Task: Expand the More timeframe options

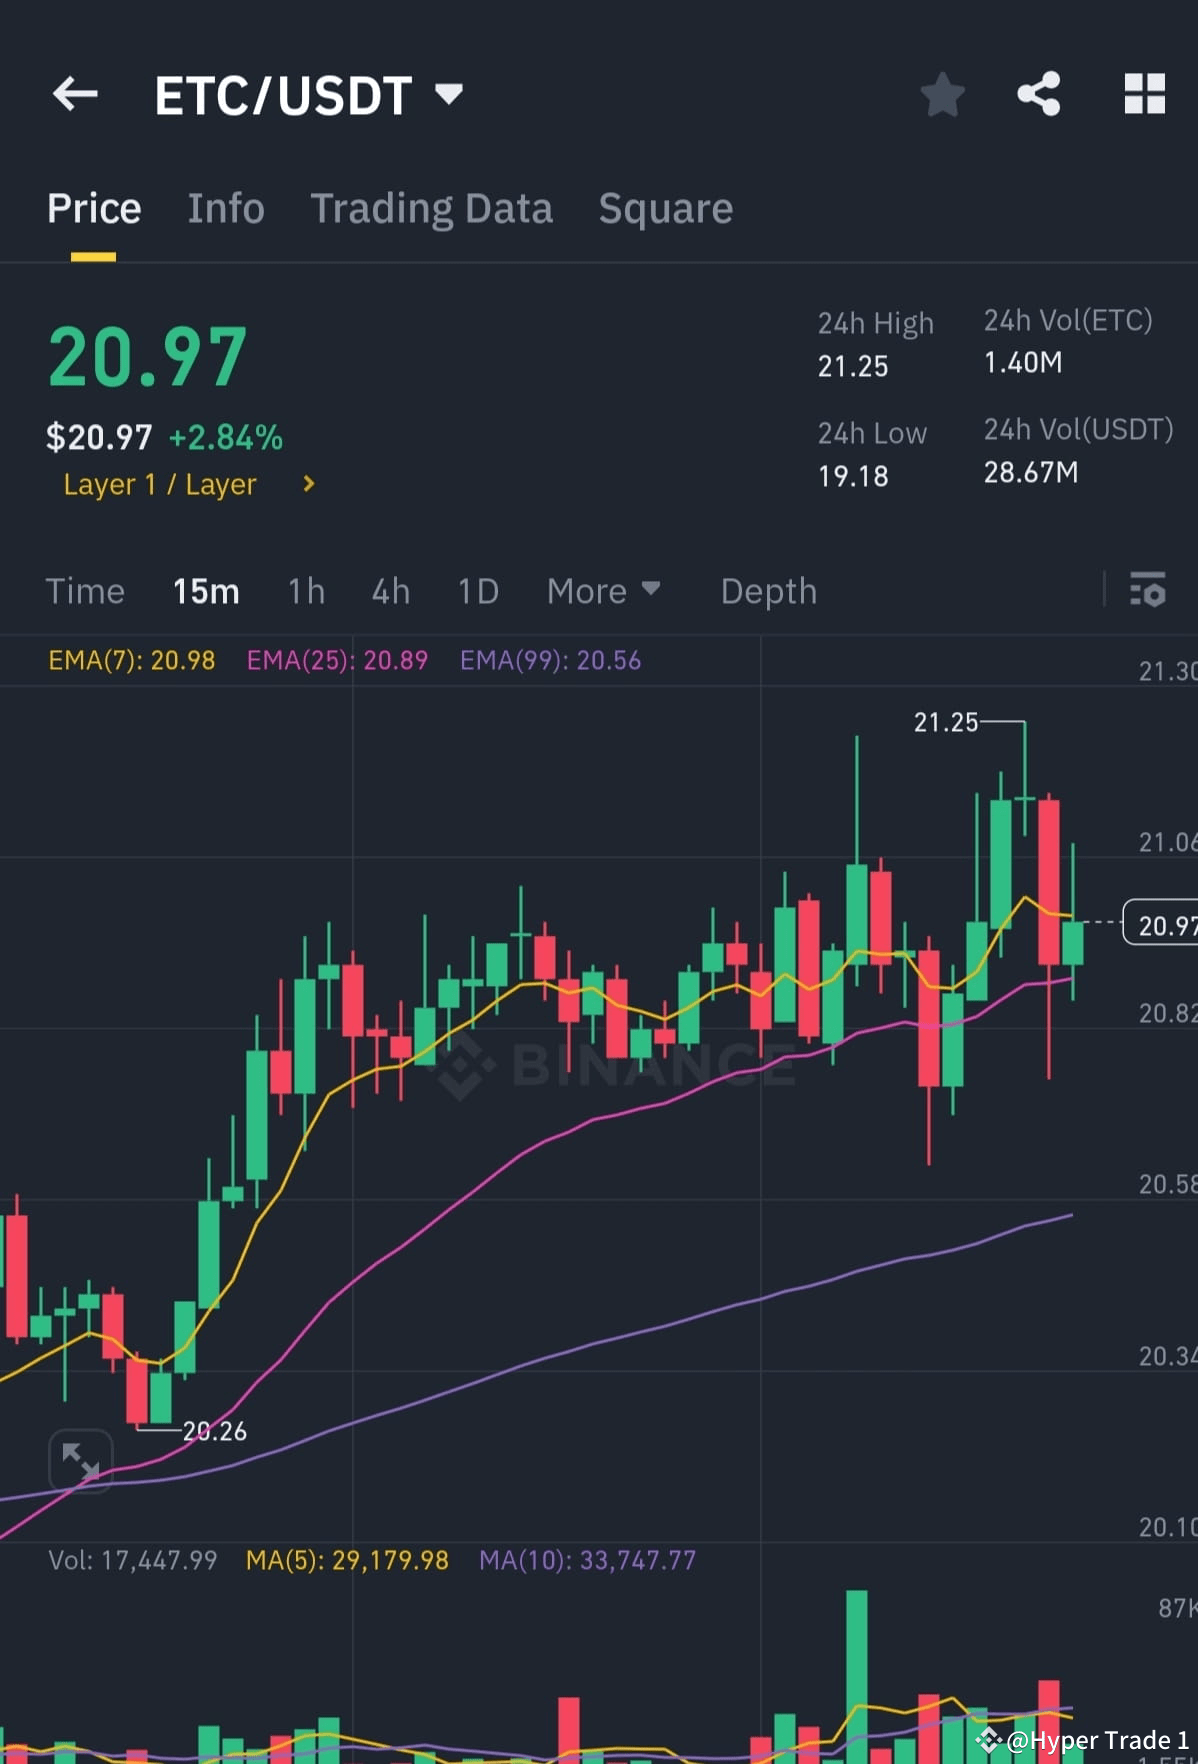Action: tap(602, 591)
